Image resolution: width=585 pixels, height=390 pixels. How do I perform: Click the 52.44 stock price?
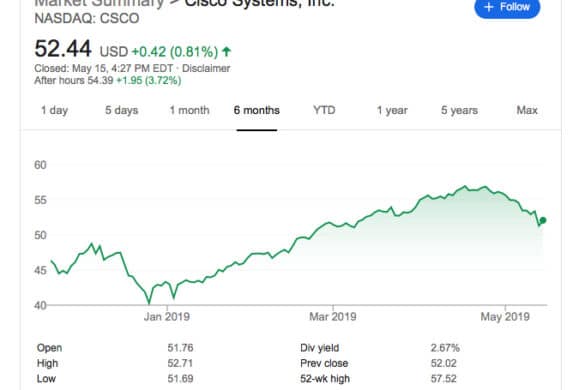click(63, 49)
